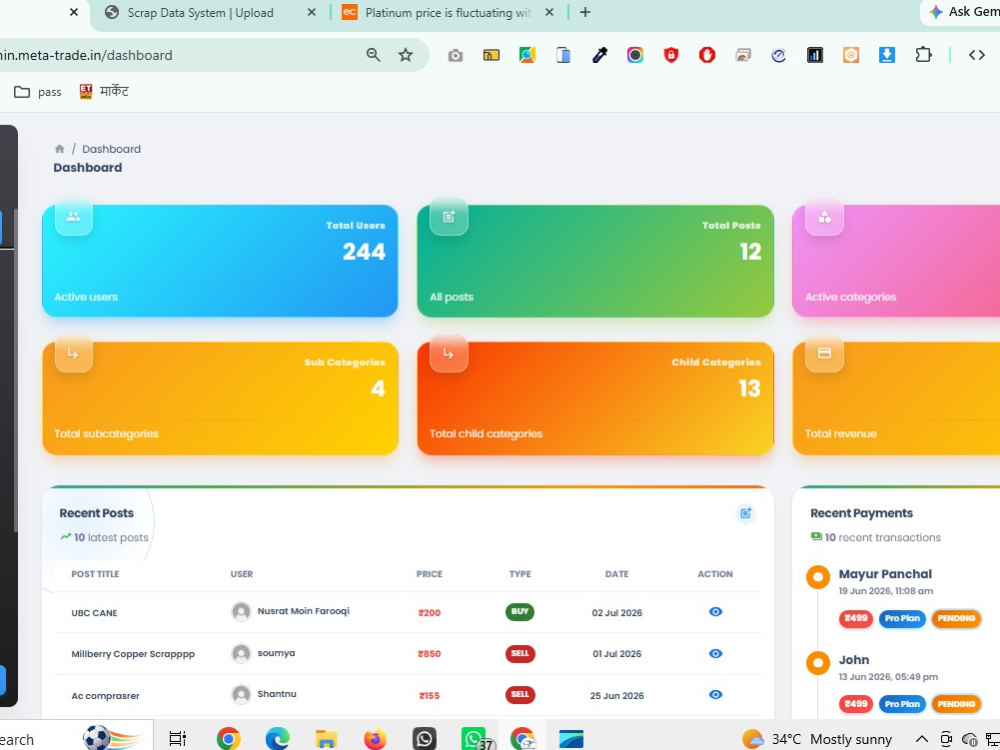Screen dimensions: 1000x750
Task: Open WhatsApp with 37 badge from taskbar
Action: [x=475, y=739]
